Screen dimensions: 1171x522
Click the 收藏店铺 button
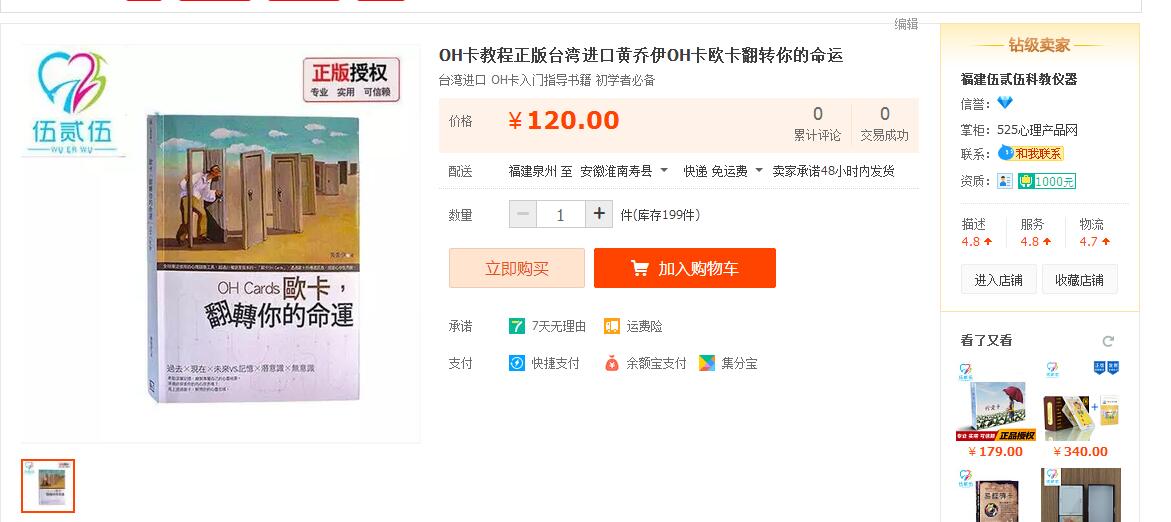1079,280
